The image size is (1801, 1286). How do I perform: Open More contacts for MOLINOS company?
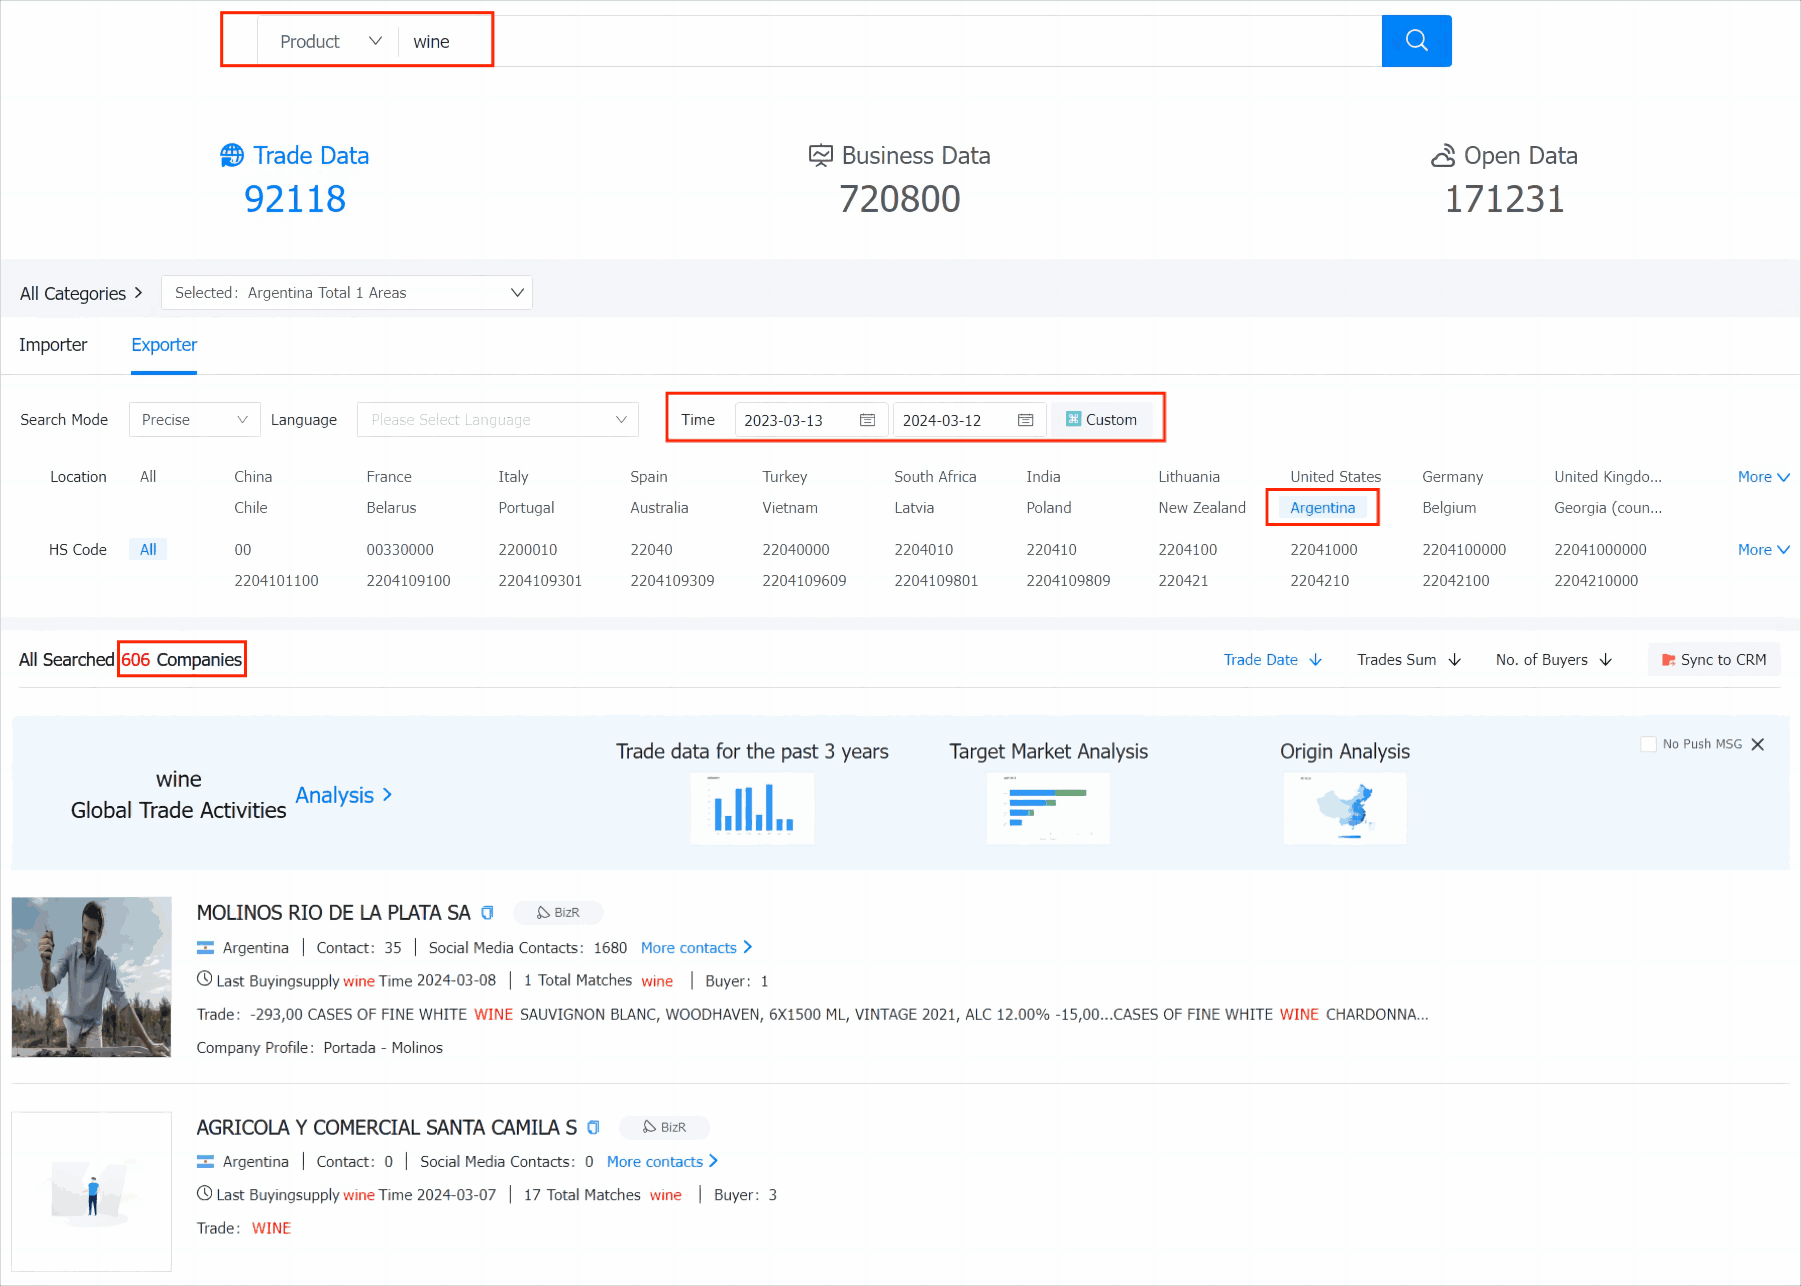pyautogui.click(x=696, y=948)
